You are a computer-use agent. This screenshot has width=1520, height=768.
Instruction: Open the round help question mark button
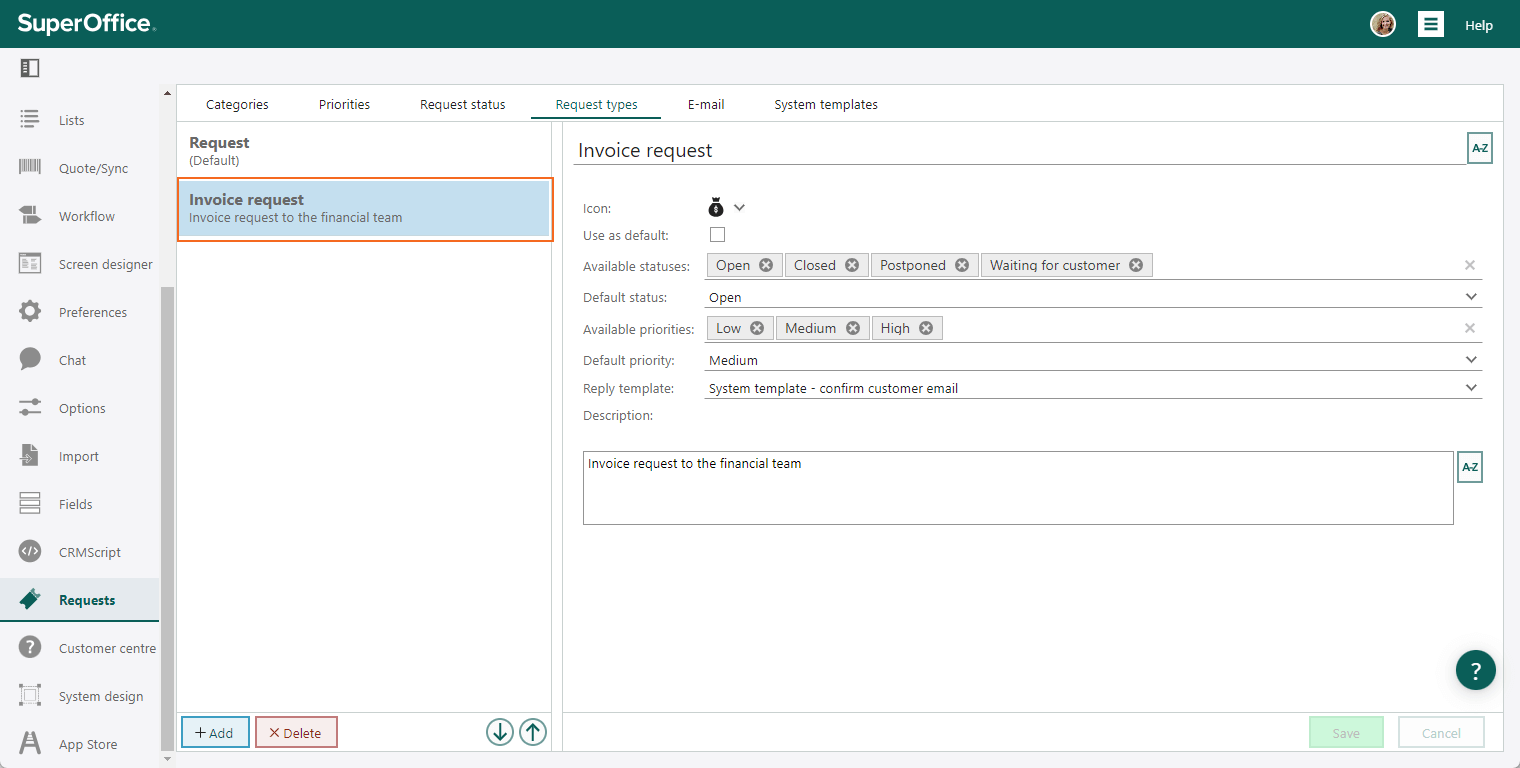point(1476,670)
